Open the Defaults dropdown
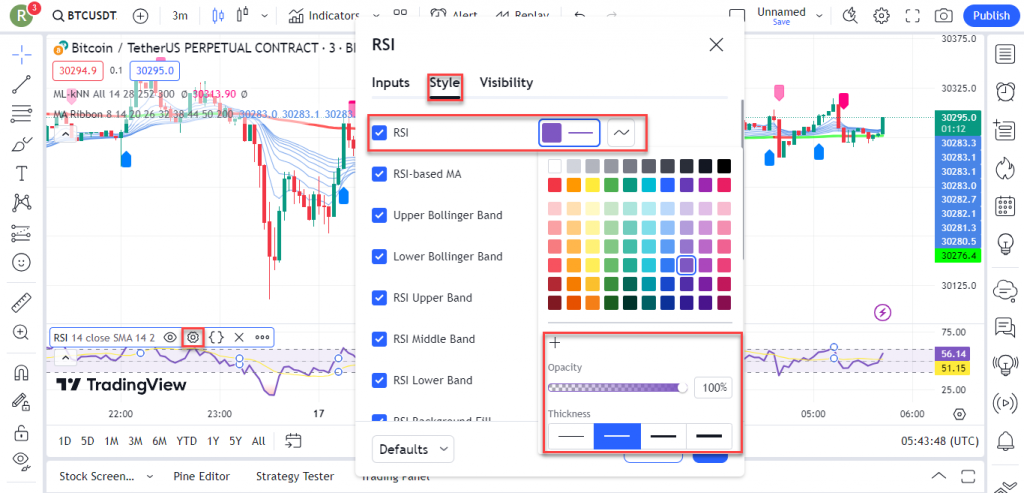This screenshot has height=493, width=1024. (x=413, y=449)
